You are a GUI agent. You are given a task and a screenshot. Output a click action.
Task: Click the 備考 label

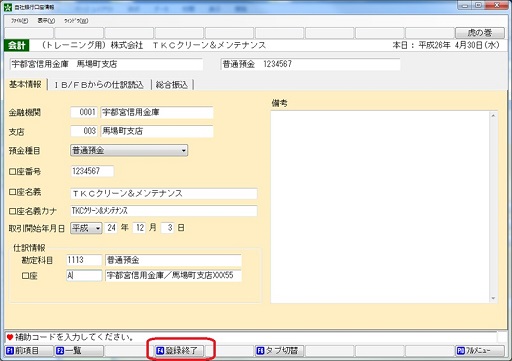point(279,103)
